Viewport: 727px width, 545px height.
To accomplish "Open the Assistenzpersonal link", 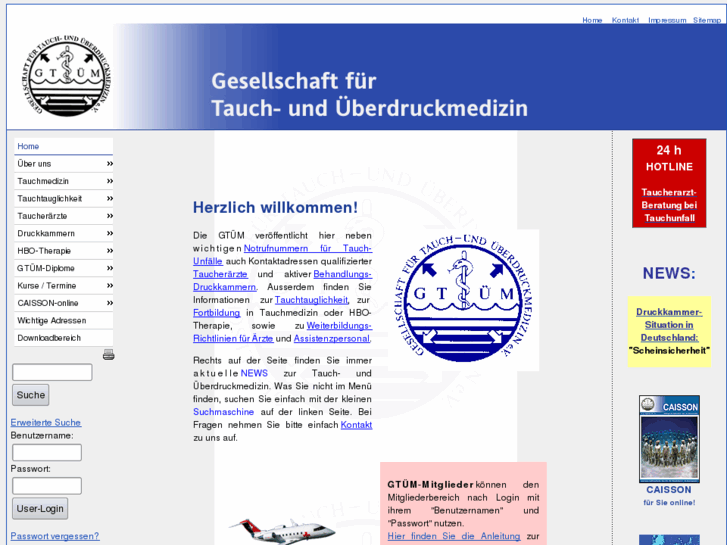I will [332, 339].
